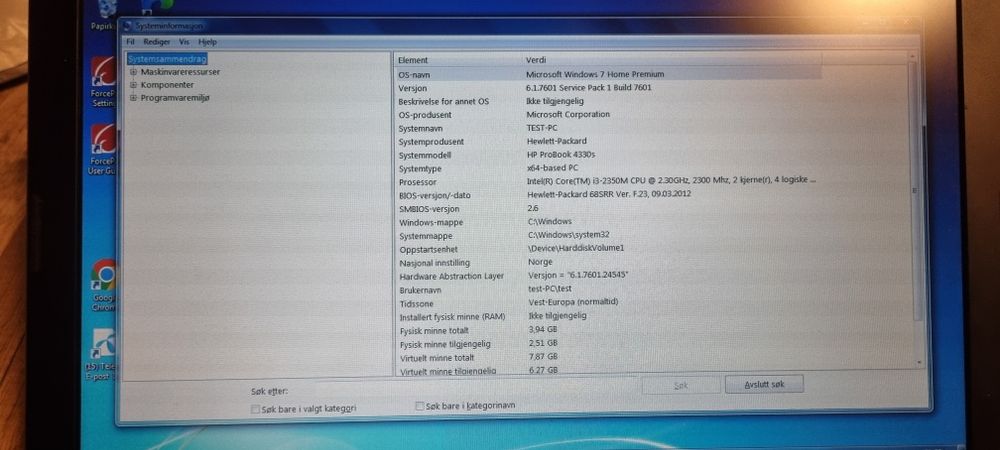Select the Programvaremiljø tree item
The image size is (1000, 450).
(175, 98)
